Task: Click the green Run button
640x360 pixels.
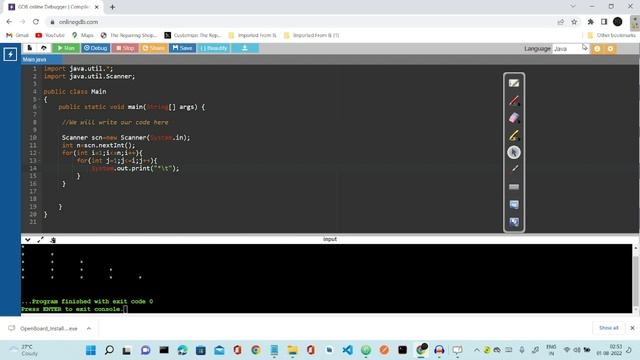Action: (x=66, y=48)
